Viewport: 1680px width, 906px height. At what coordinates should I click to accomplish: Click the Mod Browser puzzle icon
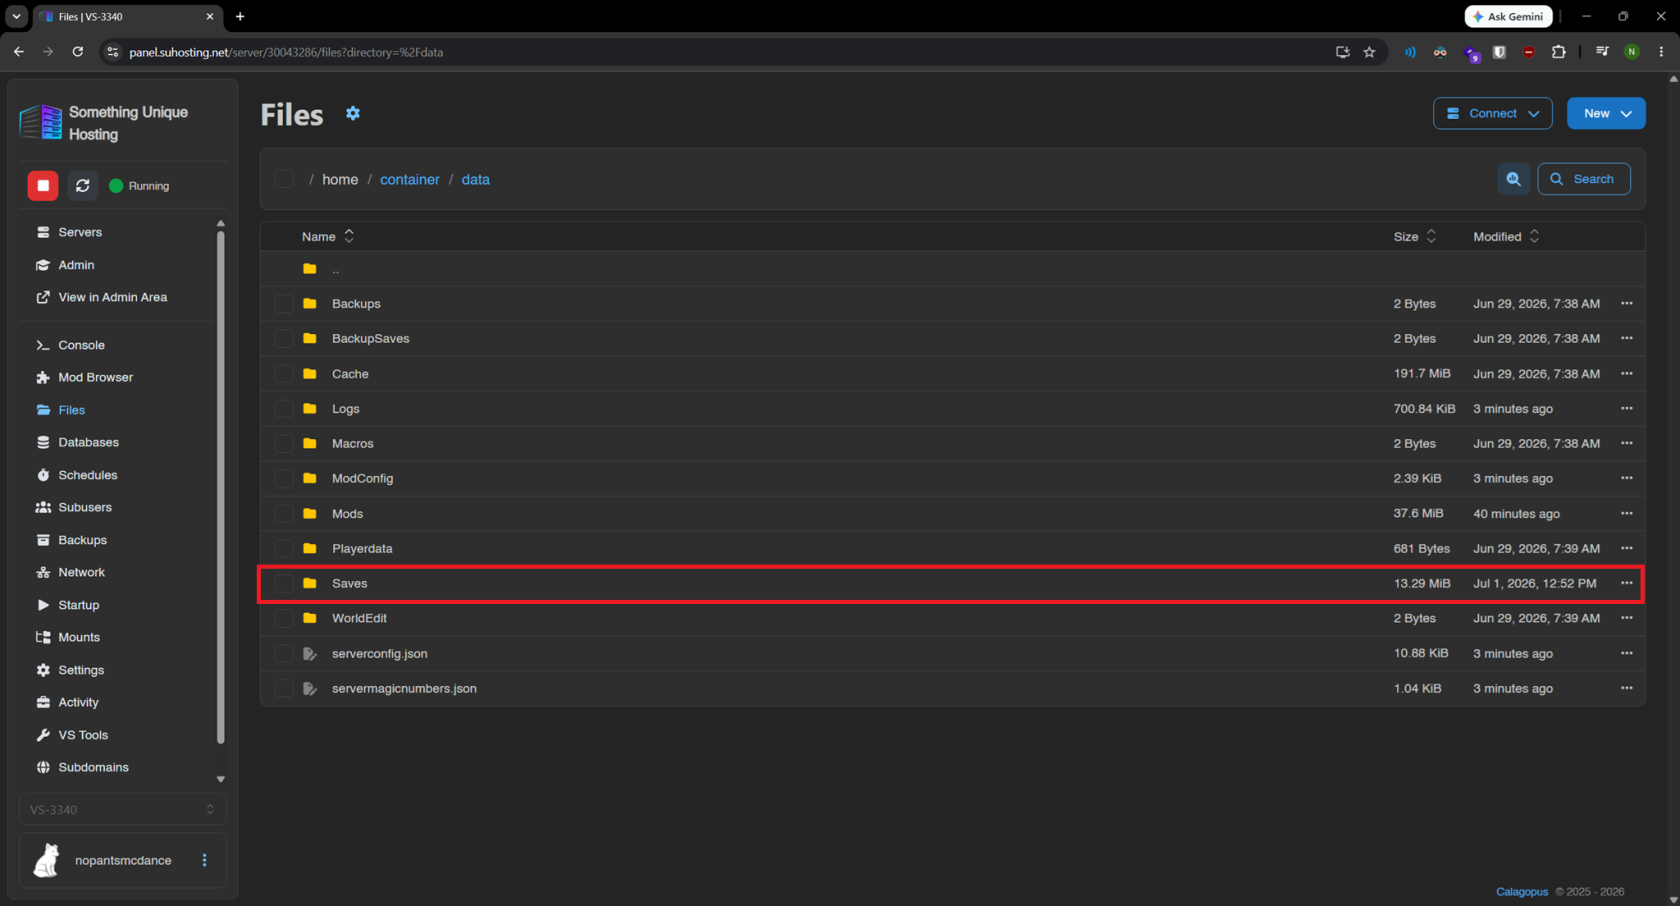(x=43, y=377)
